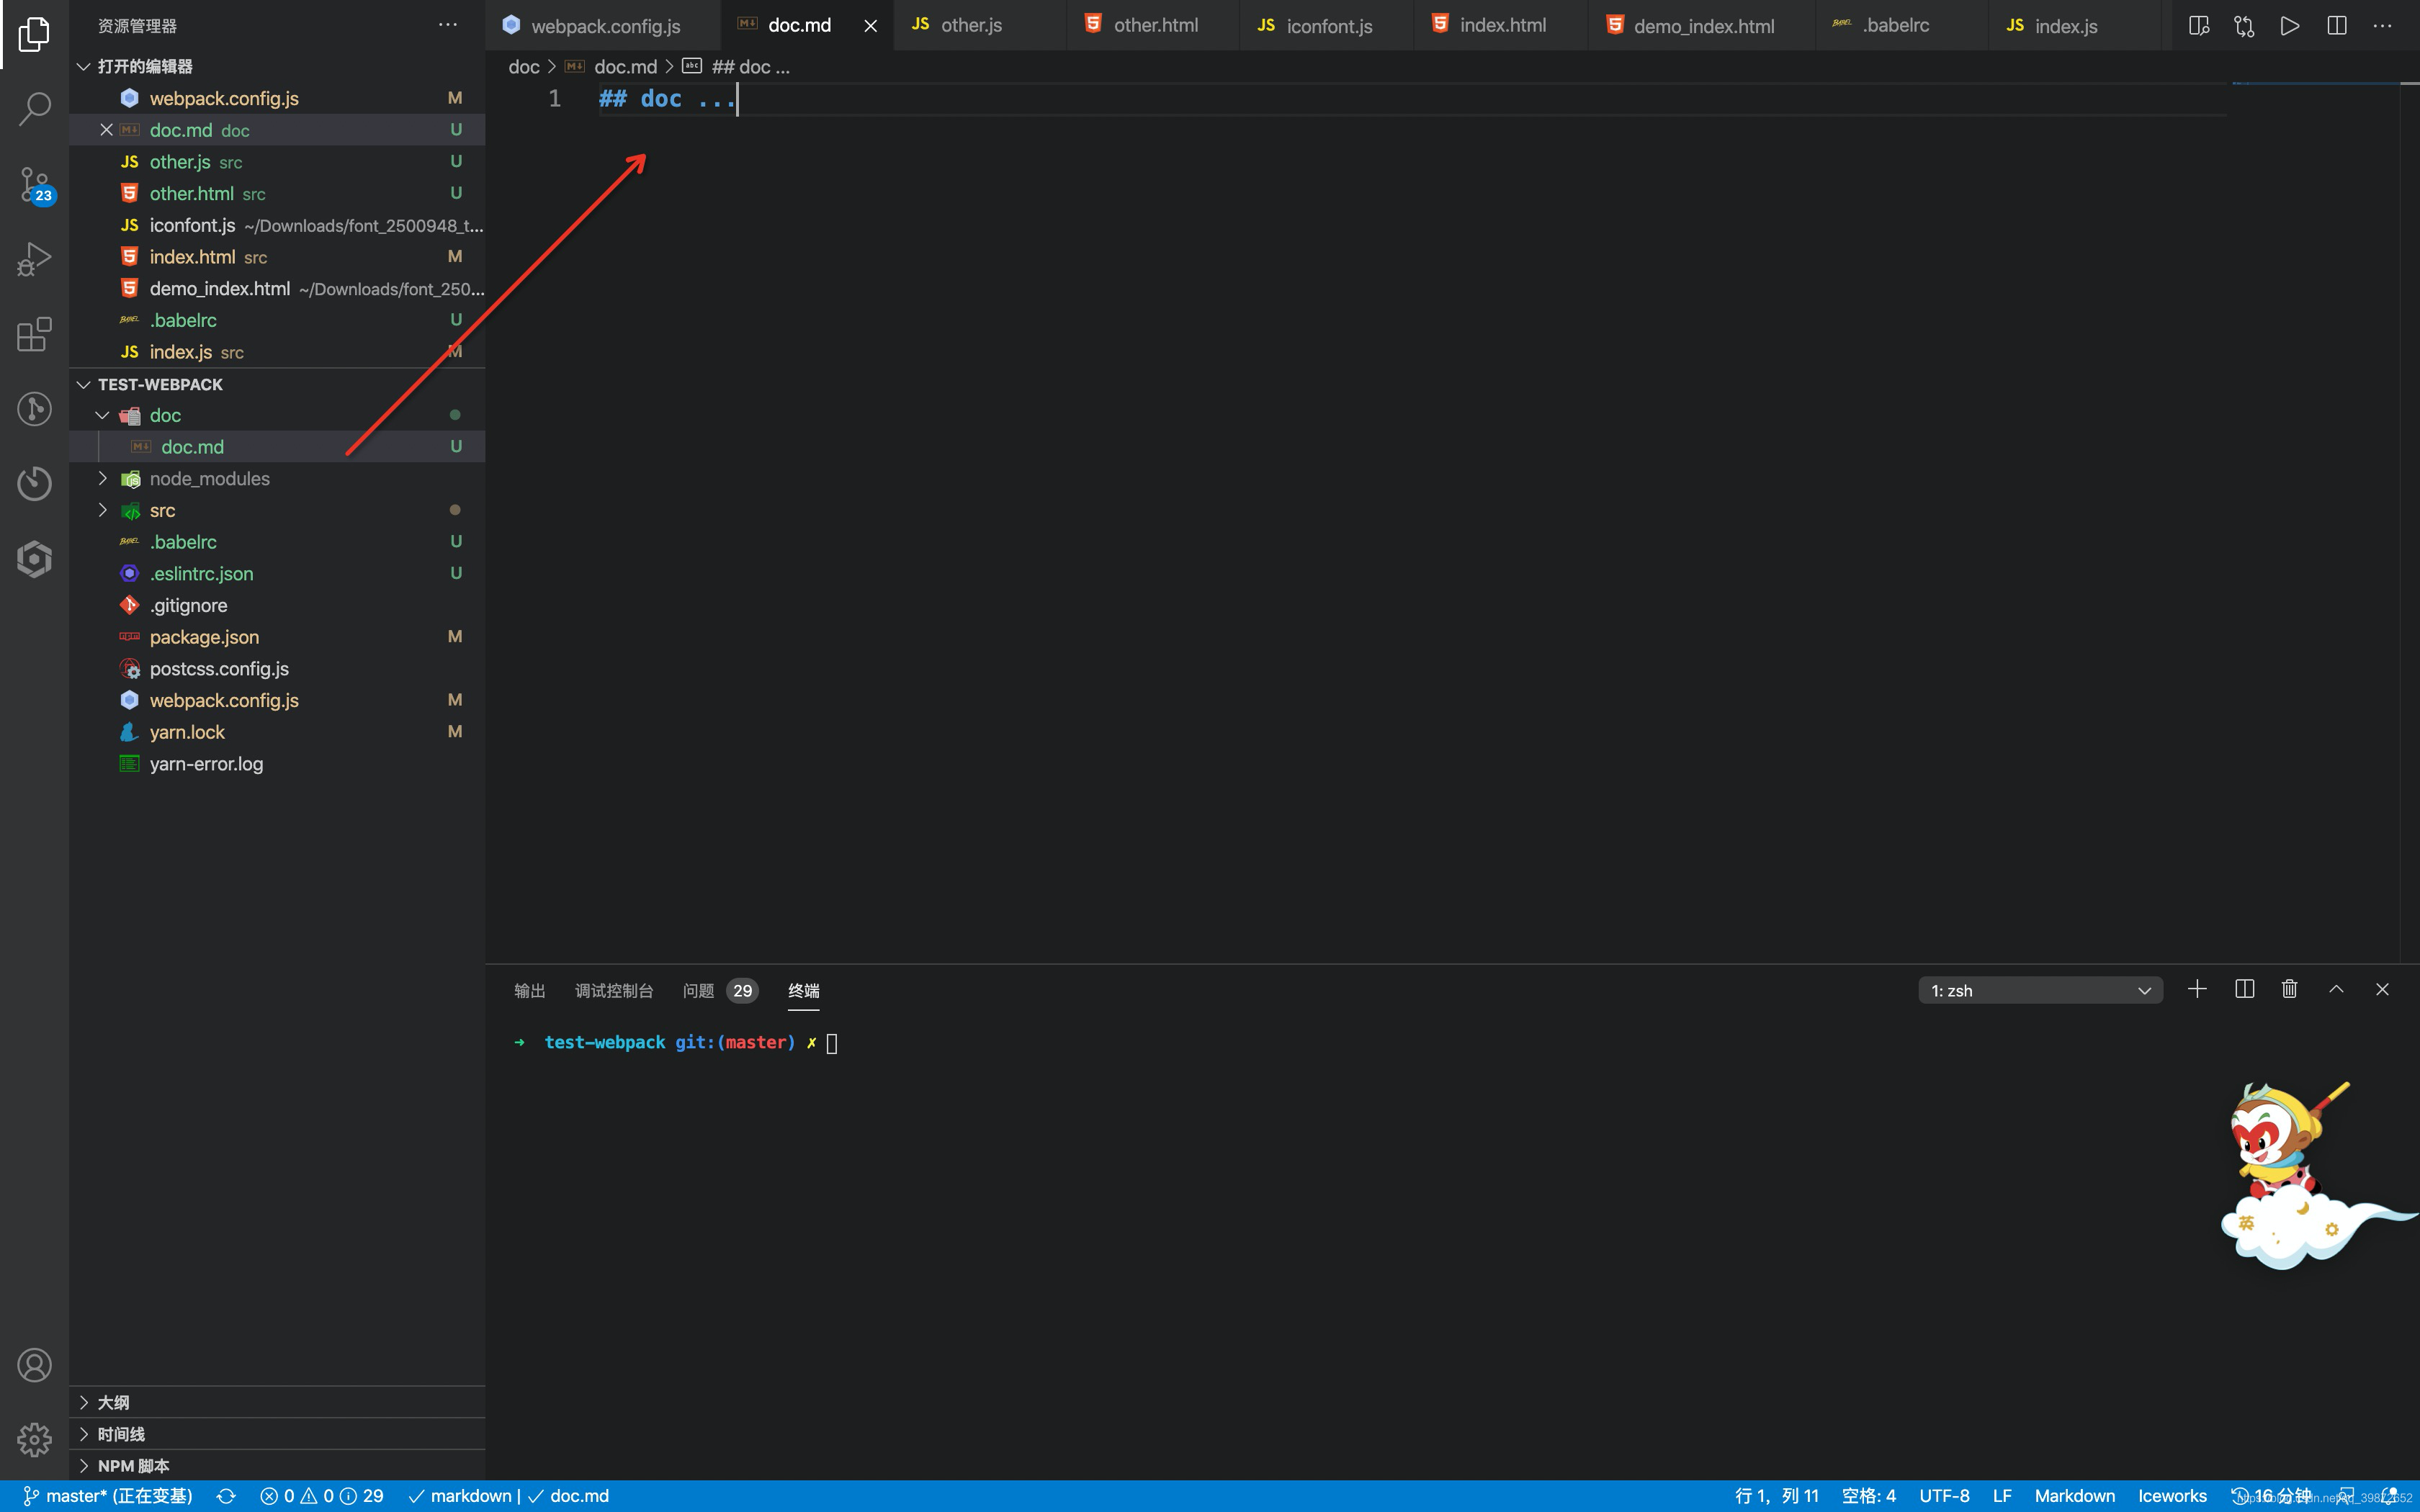Close doc.md in open editors list
The image size is (2420, 1512).
click(106, 130)
